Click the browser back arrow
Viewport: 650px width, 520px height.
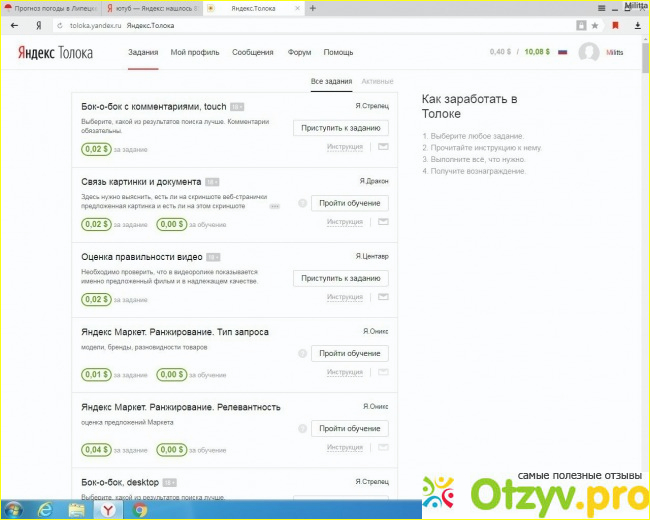click(x=13, y=25)
